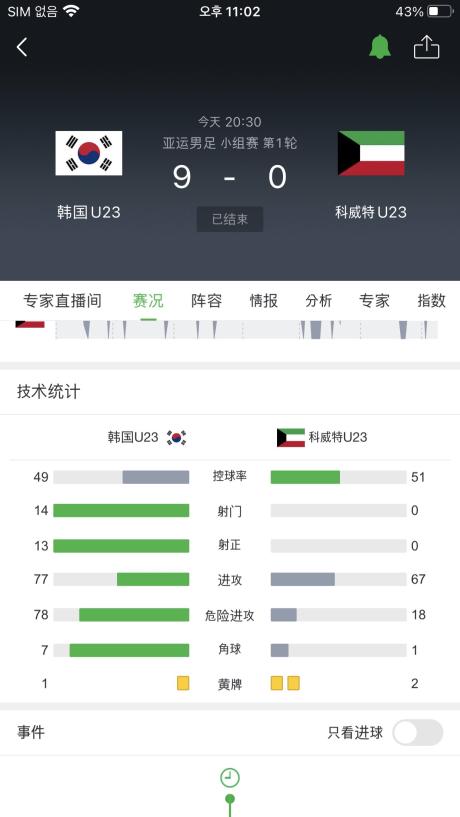Tap the large Kuwait flag
This screenshot has height=817, width=460.
[x=371, y=153]
